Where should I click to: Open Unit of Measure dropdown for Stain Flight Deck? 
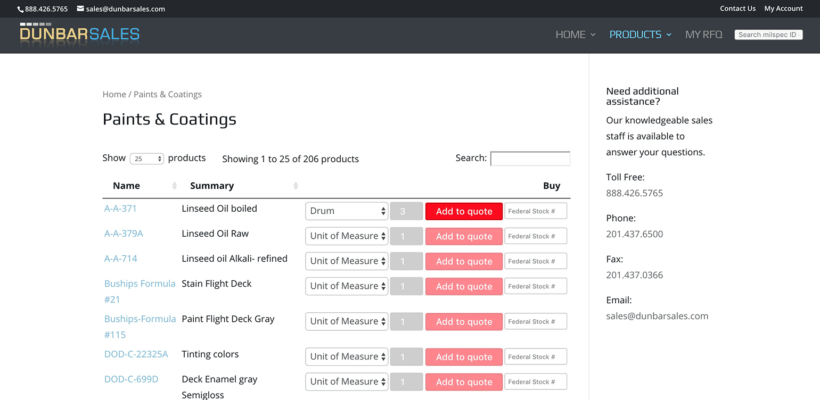[x=347, y=287]
